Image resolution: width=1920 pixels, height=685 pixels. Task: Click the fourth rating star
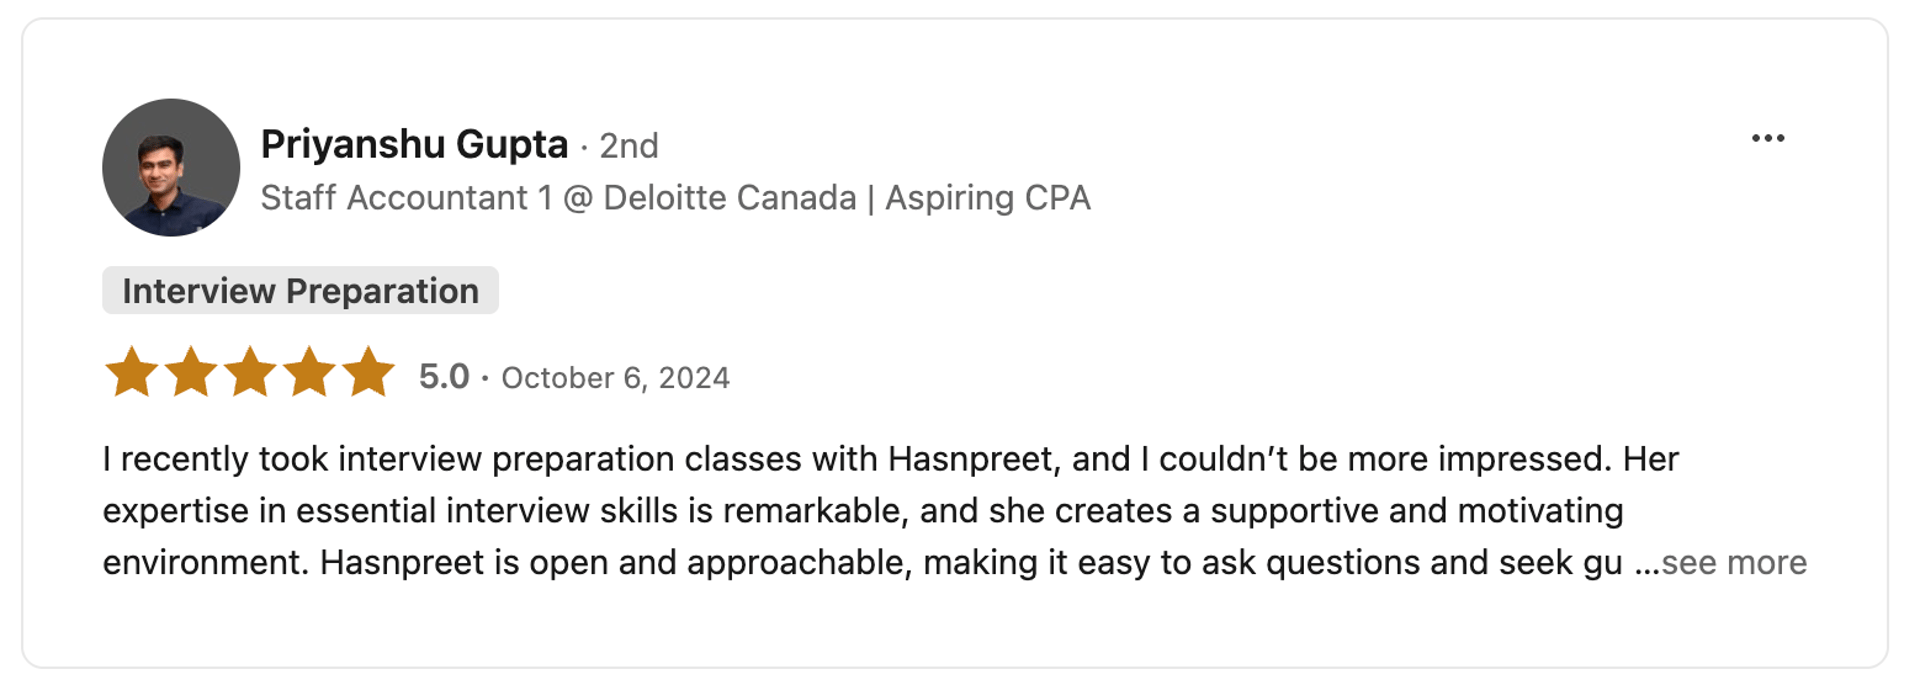click(309, 373)
